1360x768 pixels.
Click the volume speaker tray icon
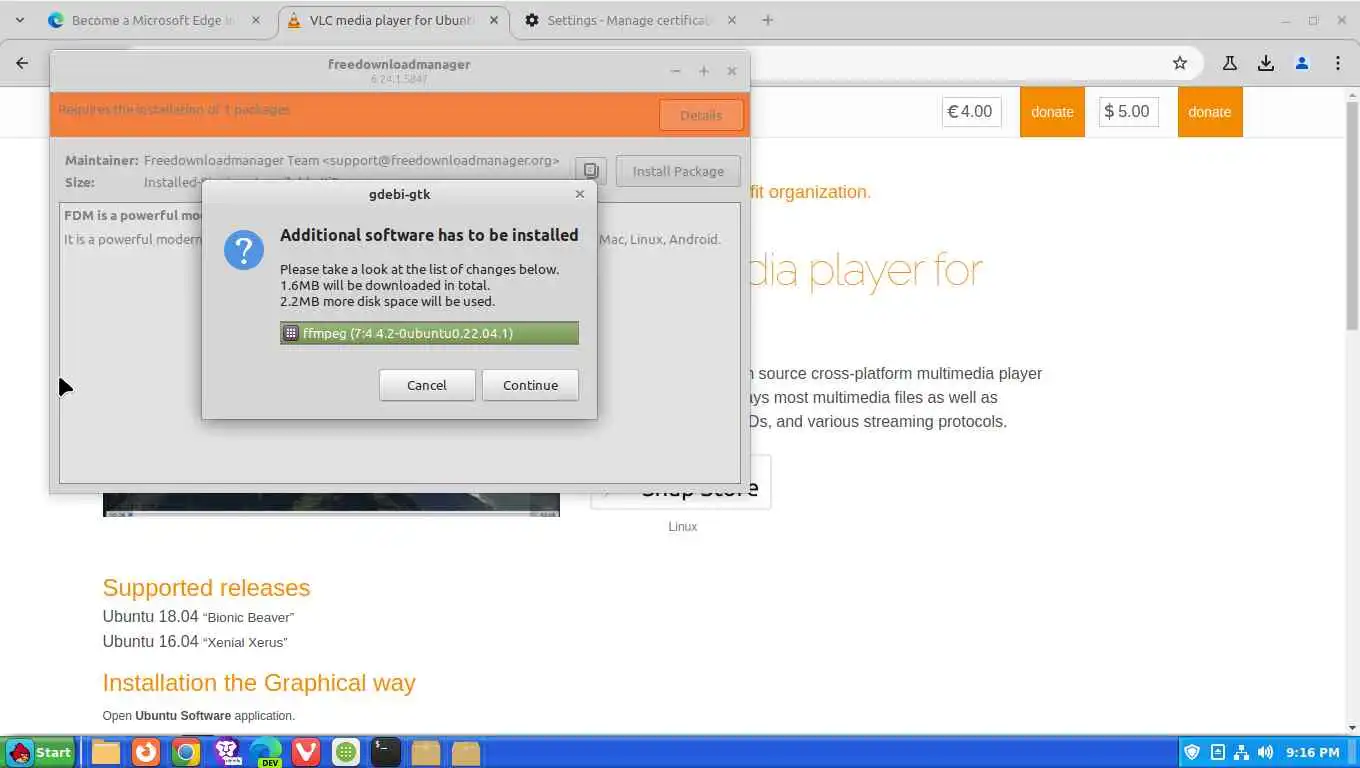1265,752
